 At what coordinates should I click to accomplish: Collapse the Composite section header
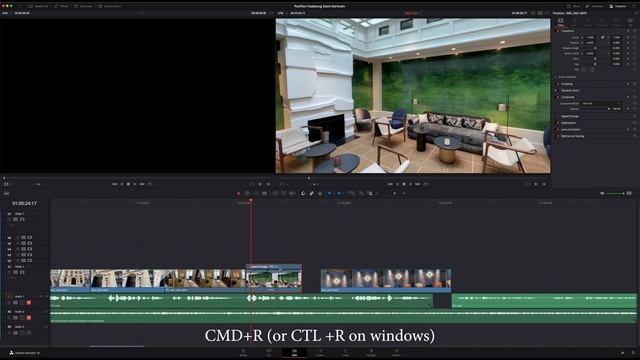[x=568, y=97]
